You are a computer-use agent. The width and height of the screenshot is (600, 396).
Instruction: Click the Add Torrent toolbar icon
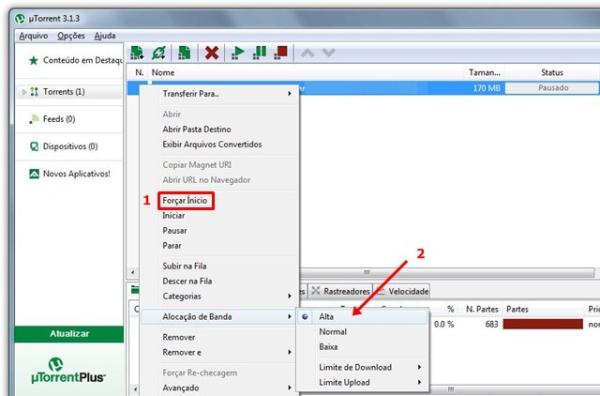coord(137,52)
